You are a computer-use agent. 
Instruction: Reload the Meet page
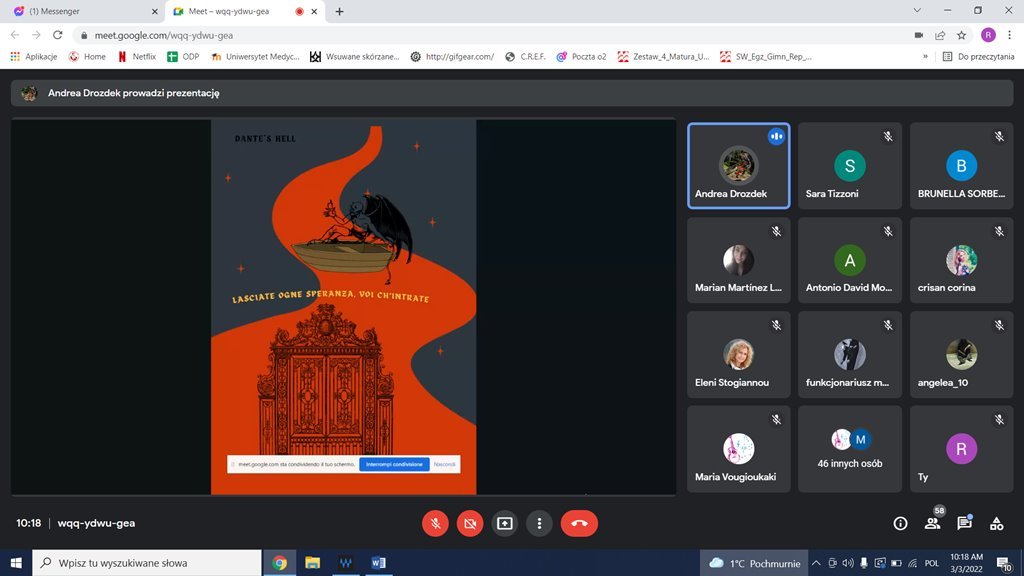[57, 35]
